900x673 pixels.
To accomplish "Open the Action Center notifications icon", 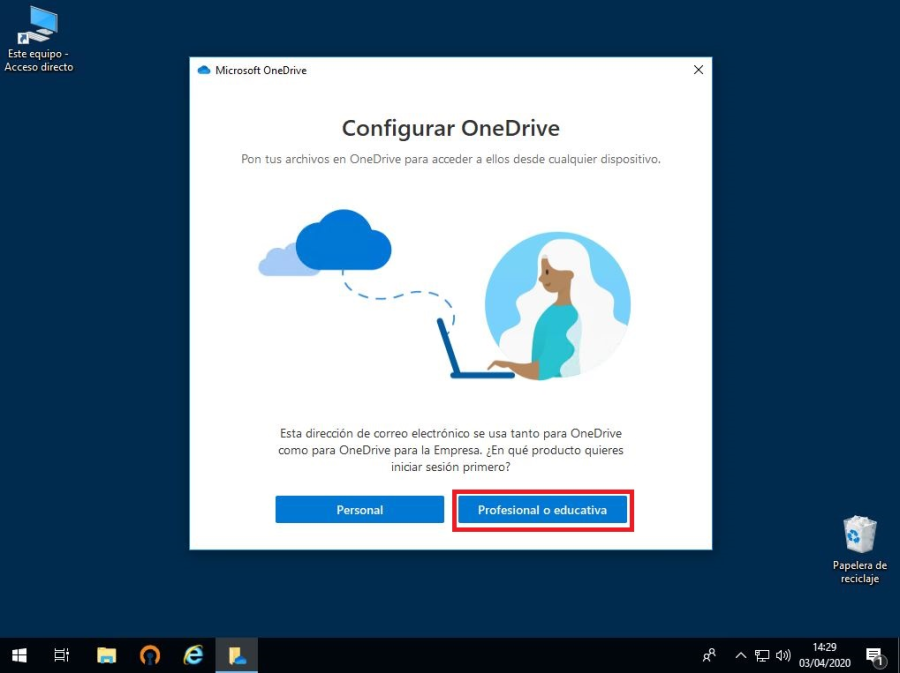I will (875, 655).
